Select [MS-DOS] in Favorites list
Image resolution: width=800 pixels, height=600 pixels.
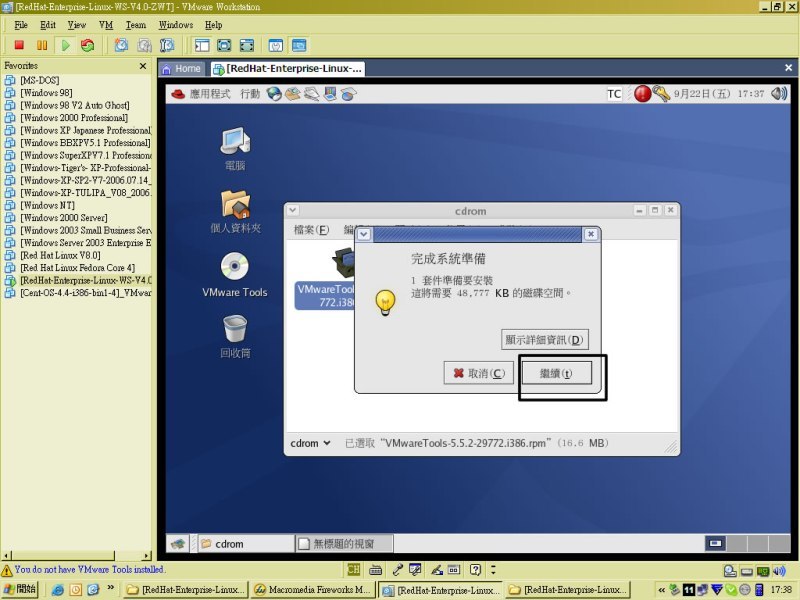click(x=40, y=80)
